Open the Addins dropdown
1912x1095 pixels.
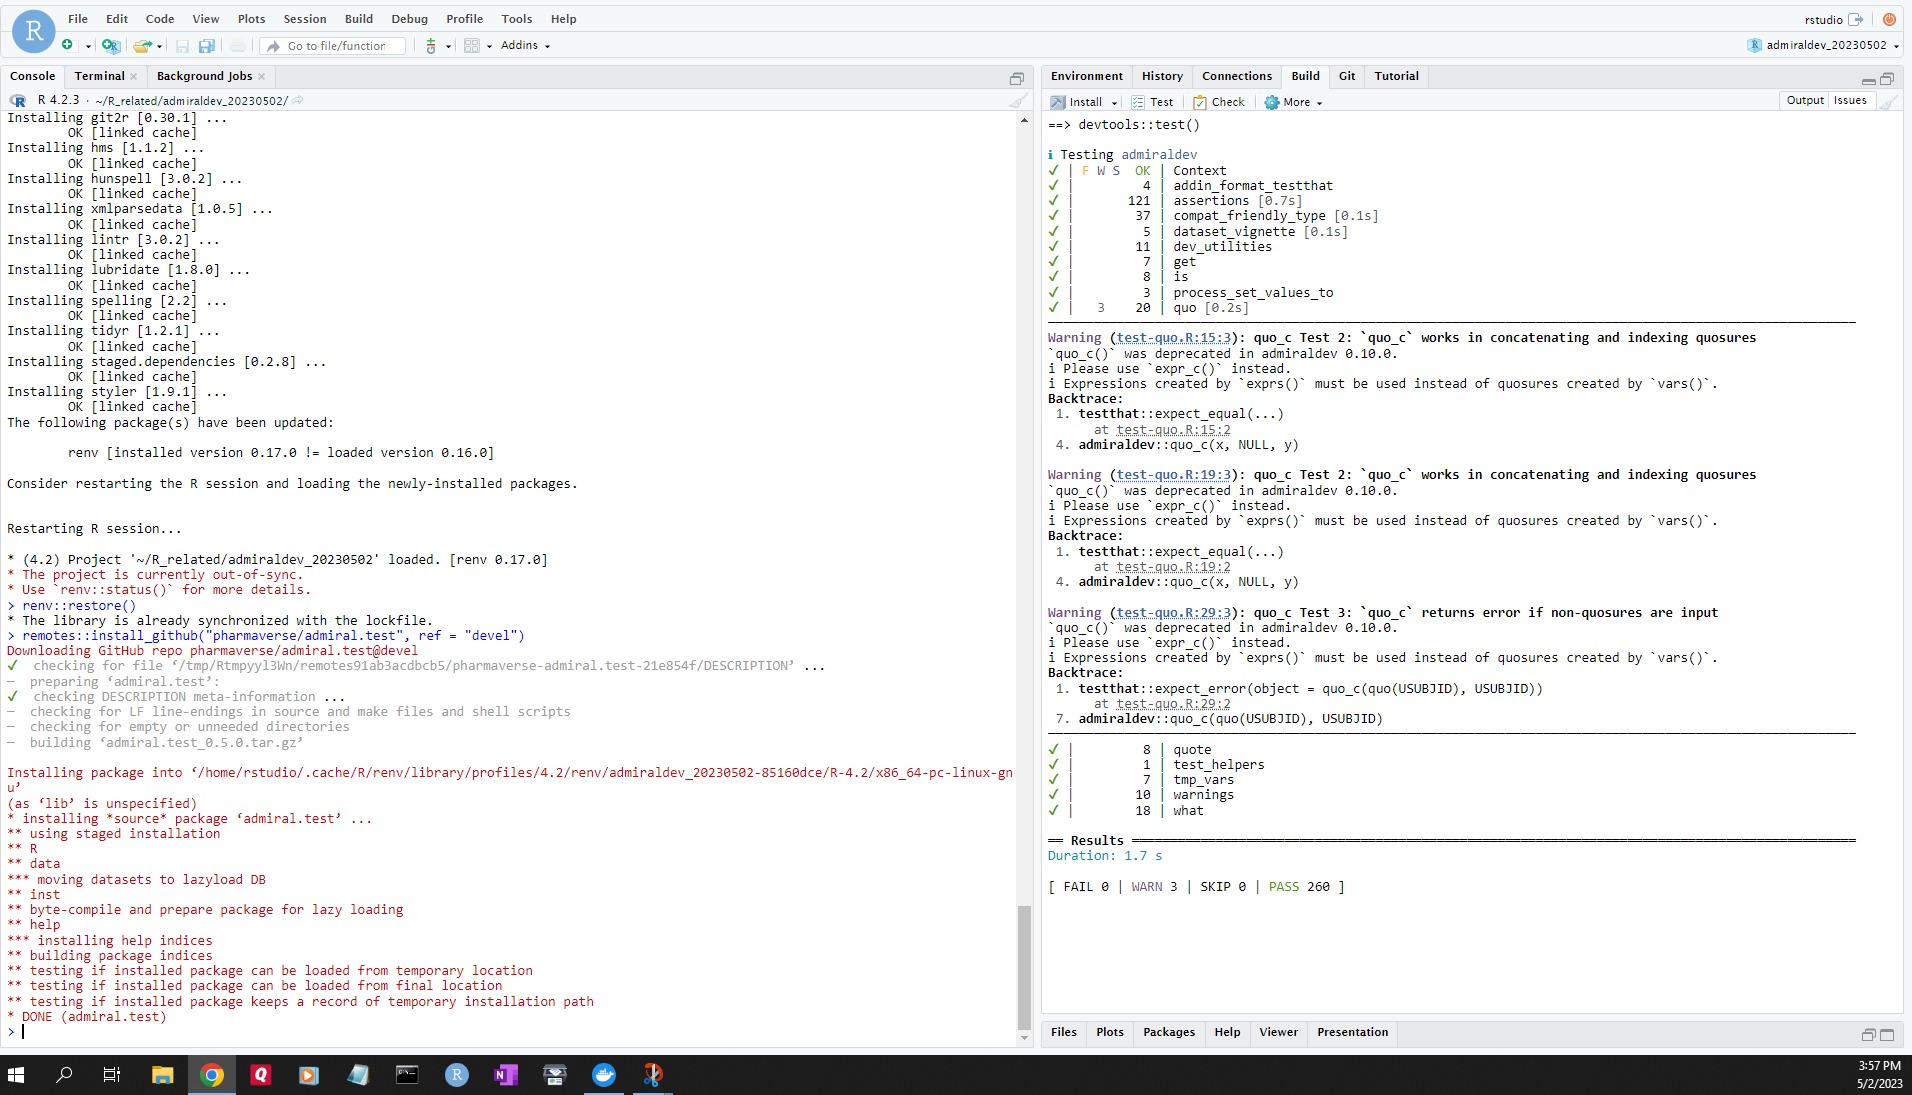523,45
